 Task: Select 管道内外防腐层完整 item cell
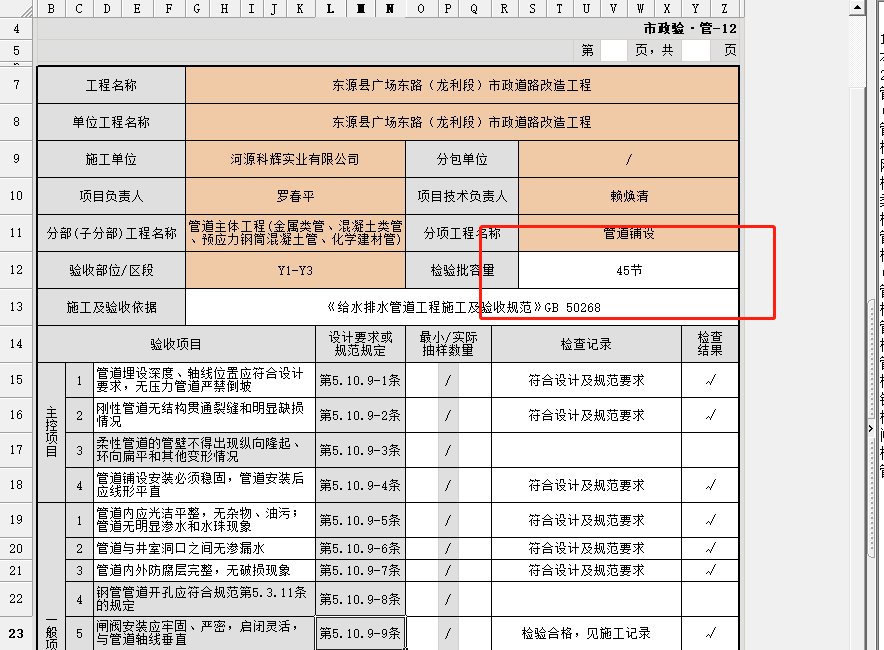click(204, 571)
